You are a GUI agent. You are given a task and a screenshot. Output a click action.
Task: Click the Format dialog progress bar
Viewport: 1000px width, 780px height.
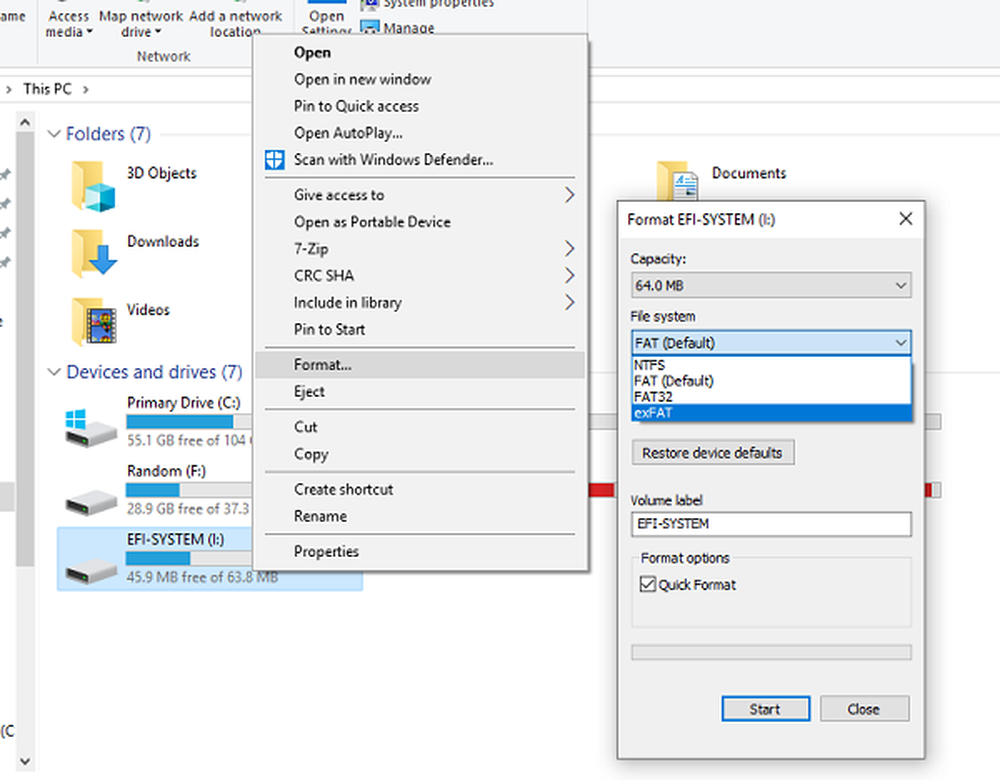(770, 652)
